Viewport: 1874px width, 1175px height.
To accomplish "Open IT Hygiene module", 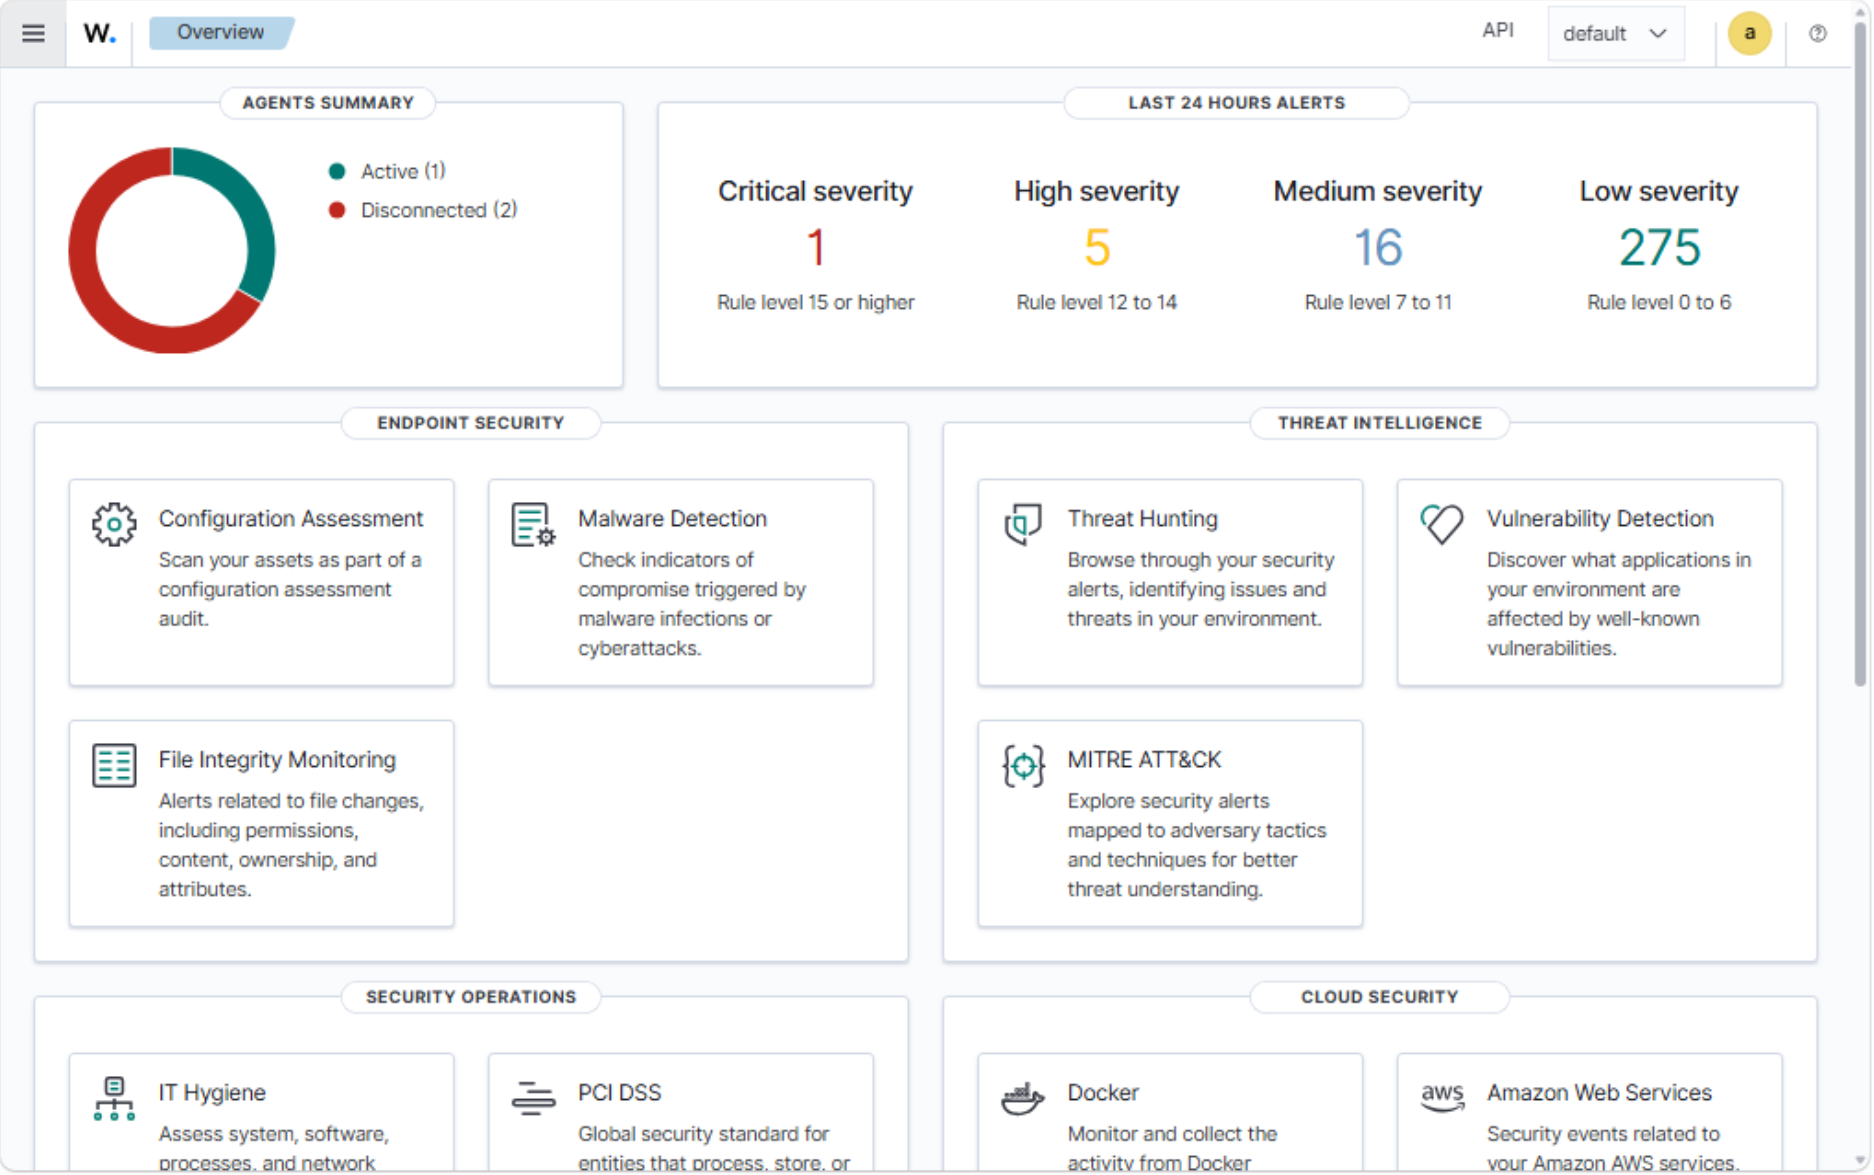I will [x=261, y=1112].
